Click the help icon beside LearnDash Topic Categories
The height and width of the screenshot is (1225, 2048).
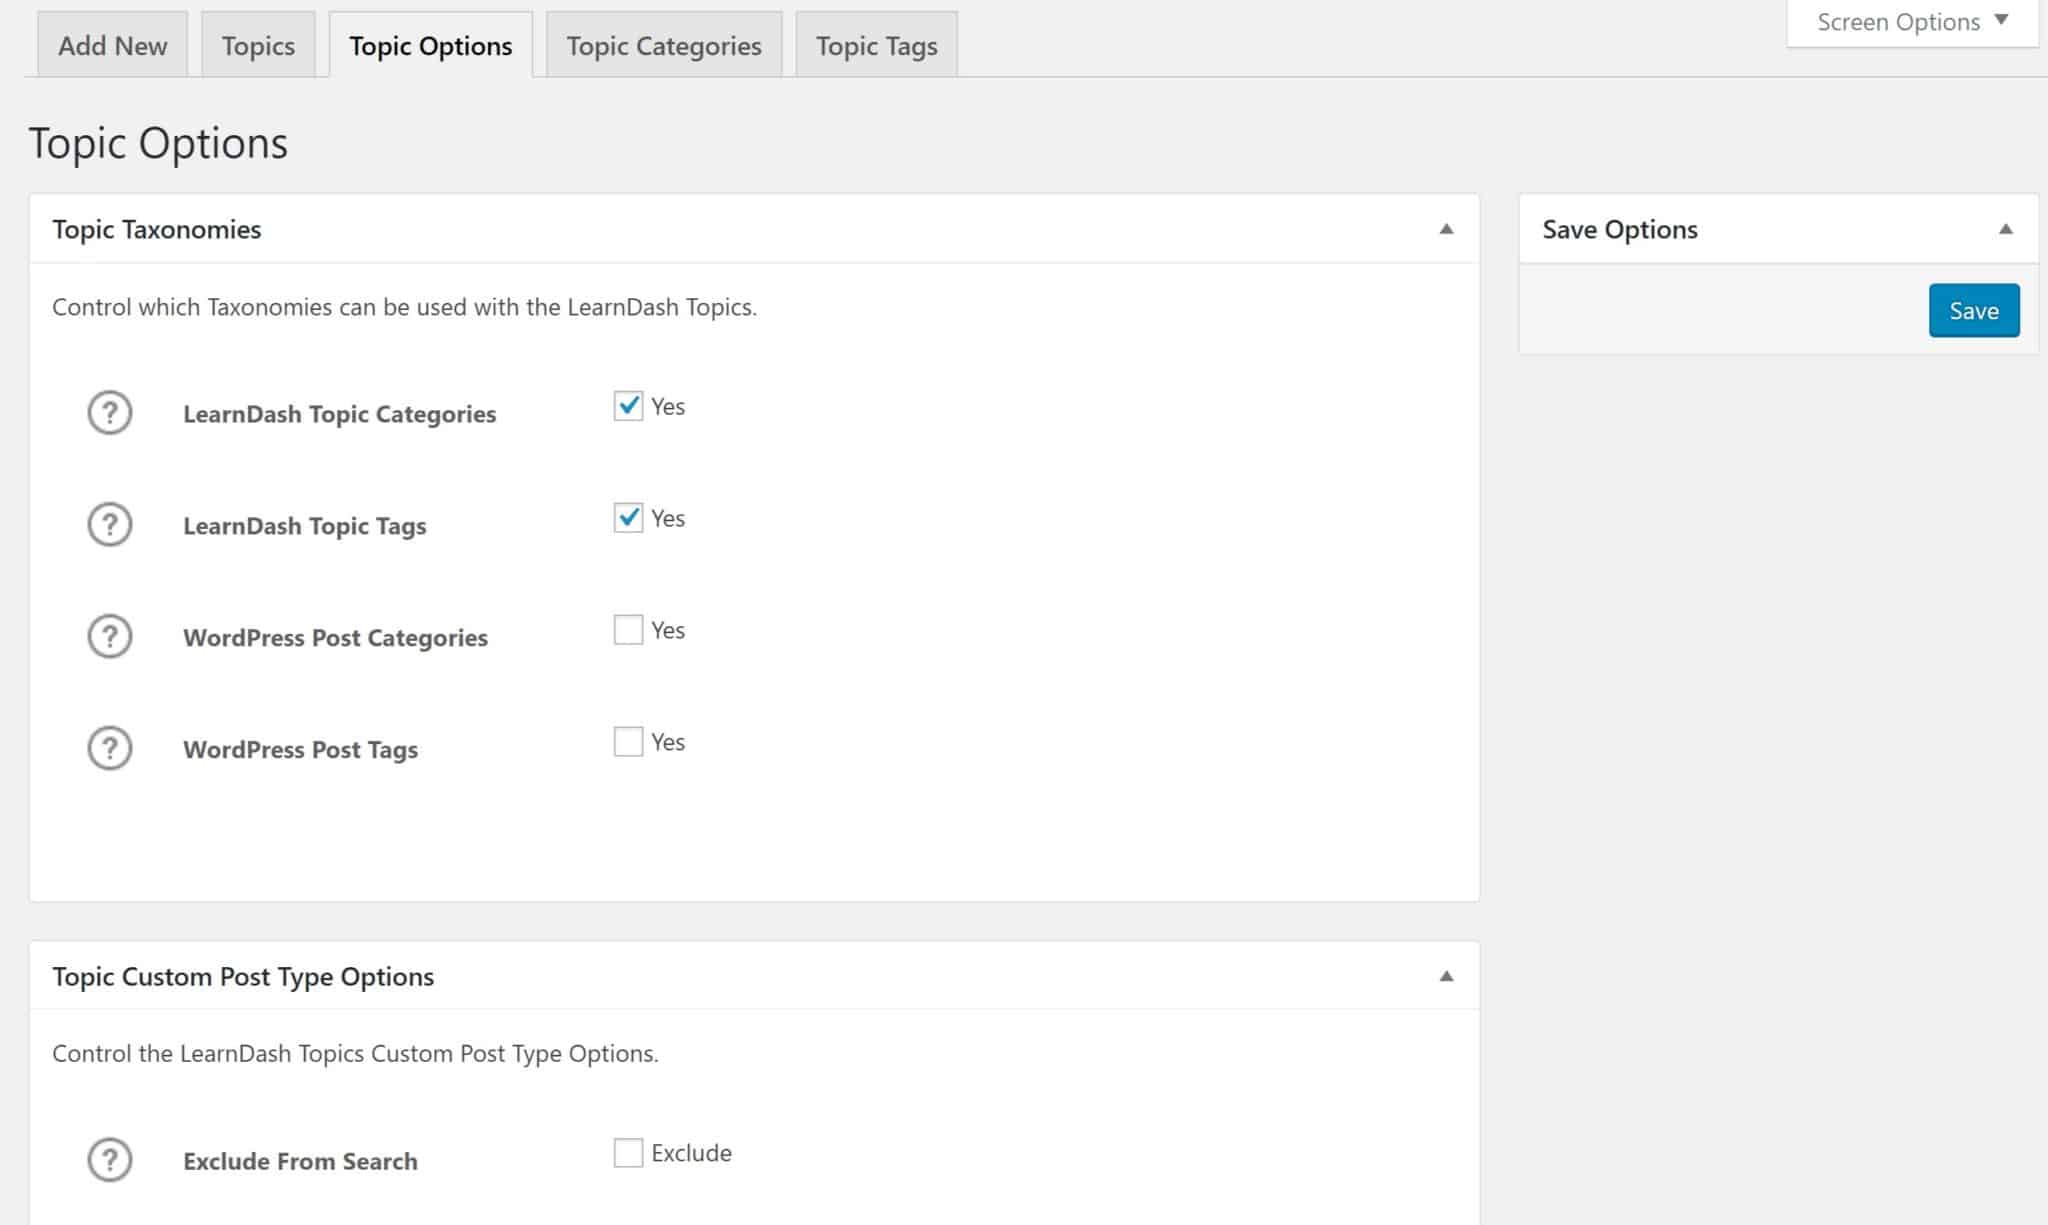(110, 412)
